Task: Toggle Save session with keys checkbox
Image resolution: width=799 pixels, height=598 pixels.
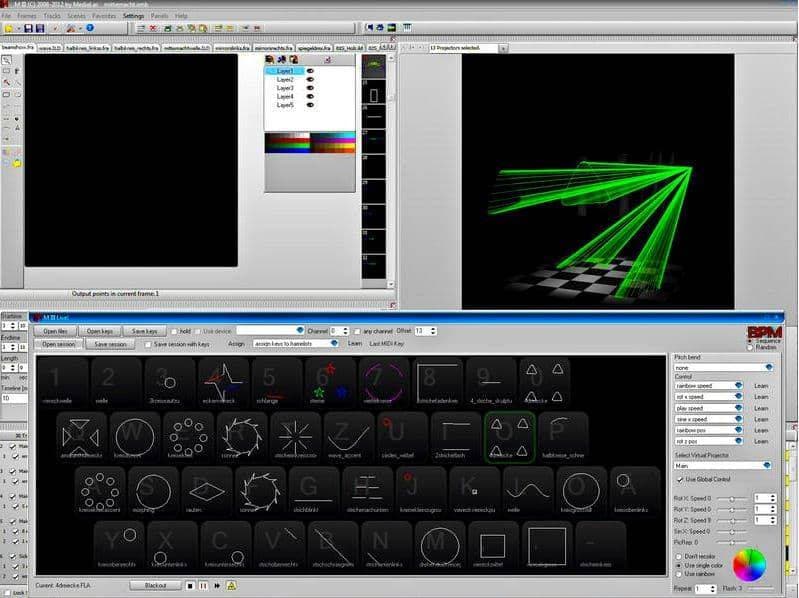Action: click(x=148, y=344)
